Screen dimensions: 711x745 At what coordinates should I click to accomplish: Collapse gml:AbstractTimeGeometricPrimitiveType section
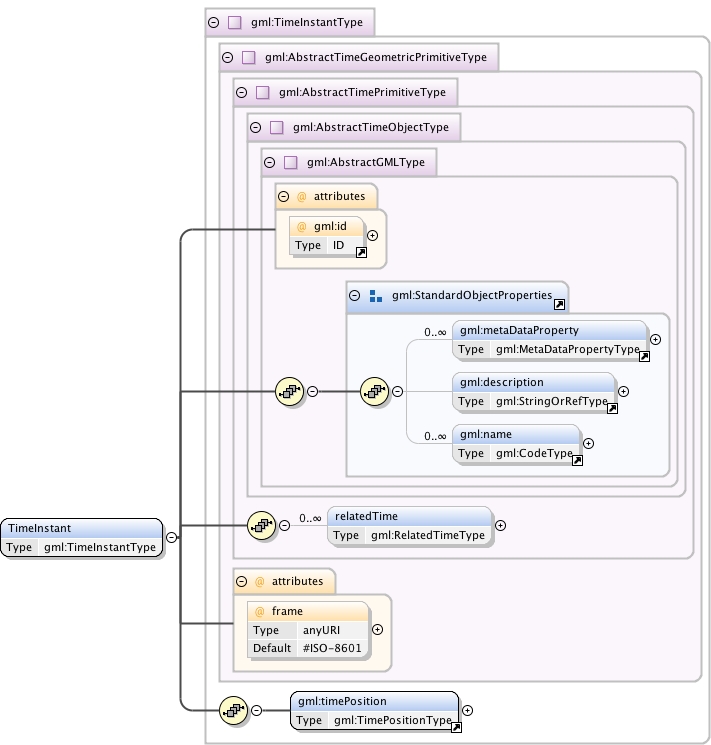pos(228,57)
